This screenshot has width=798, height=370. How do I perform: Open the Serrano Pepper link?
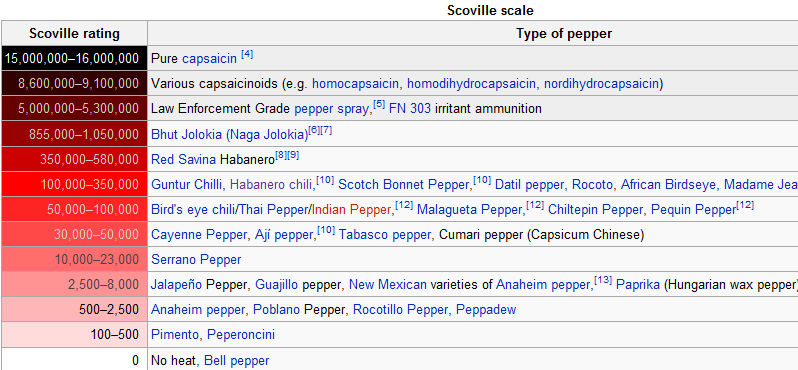pyautogui.click(x=196, y=260)
